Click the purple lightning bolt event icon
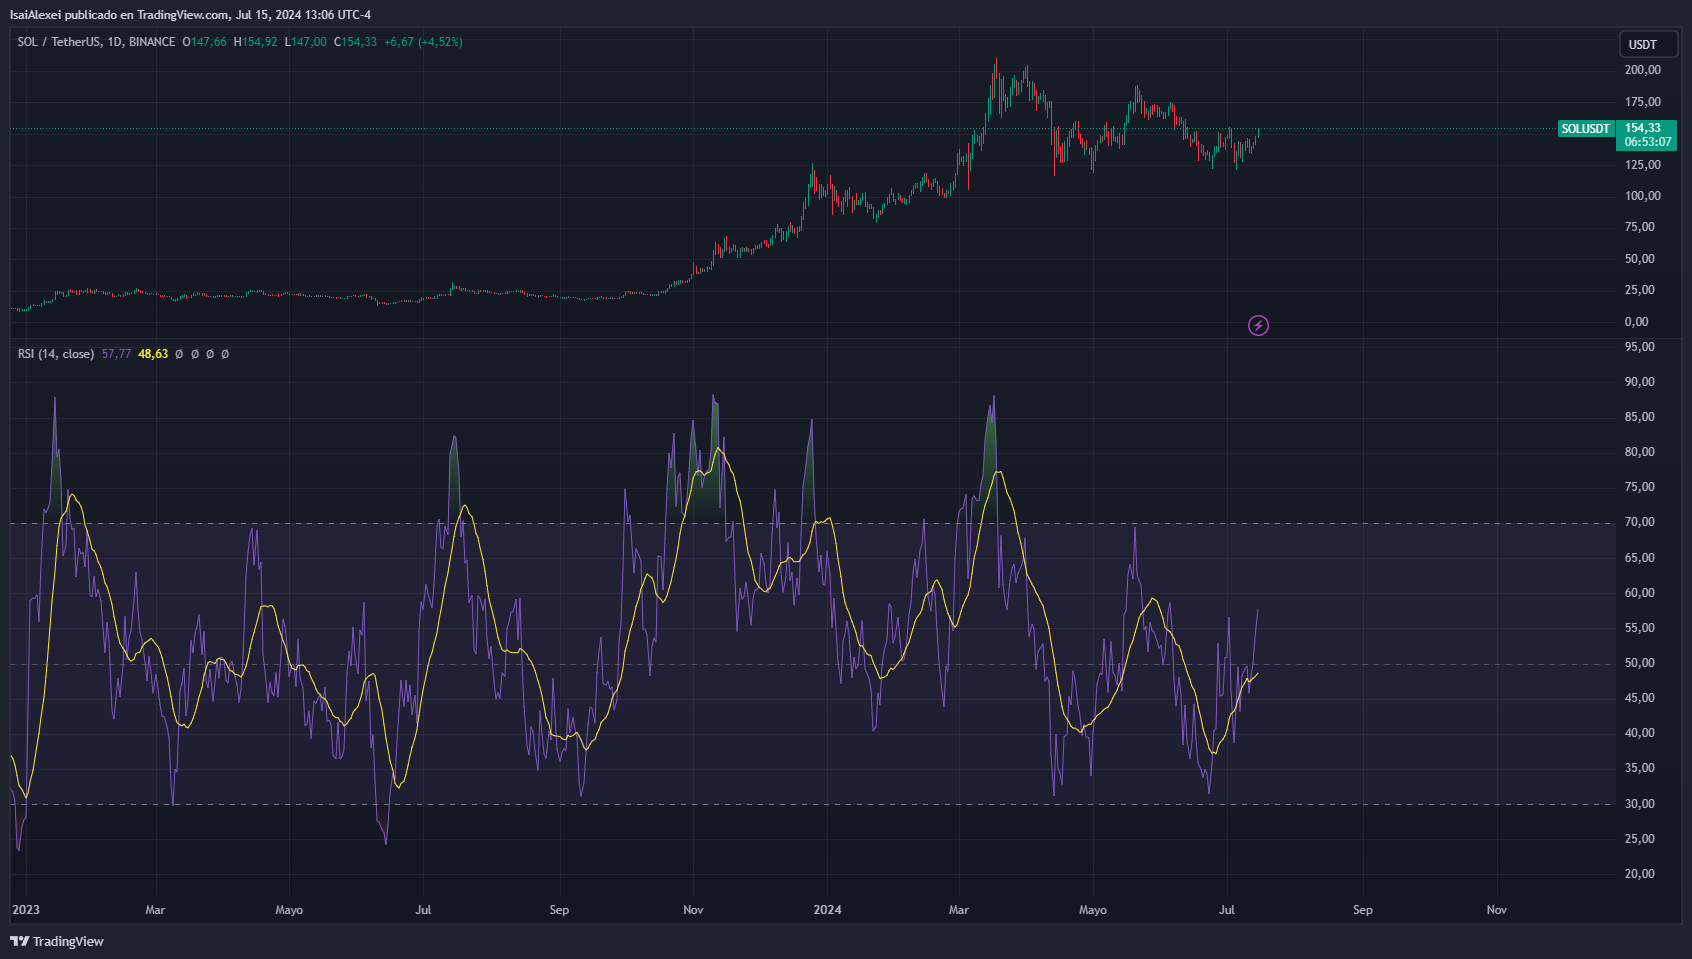The width and height of the screenshot is (1692, 959). click(x=1258, y=325)
